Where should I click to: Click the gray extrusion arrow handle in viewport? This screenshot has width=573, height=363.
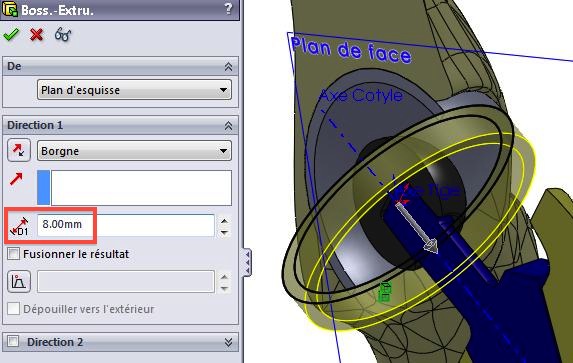(417, 228)
